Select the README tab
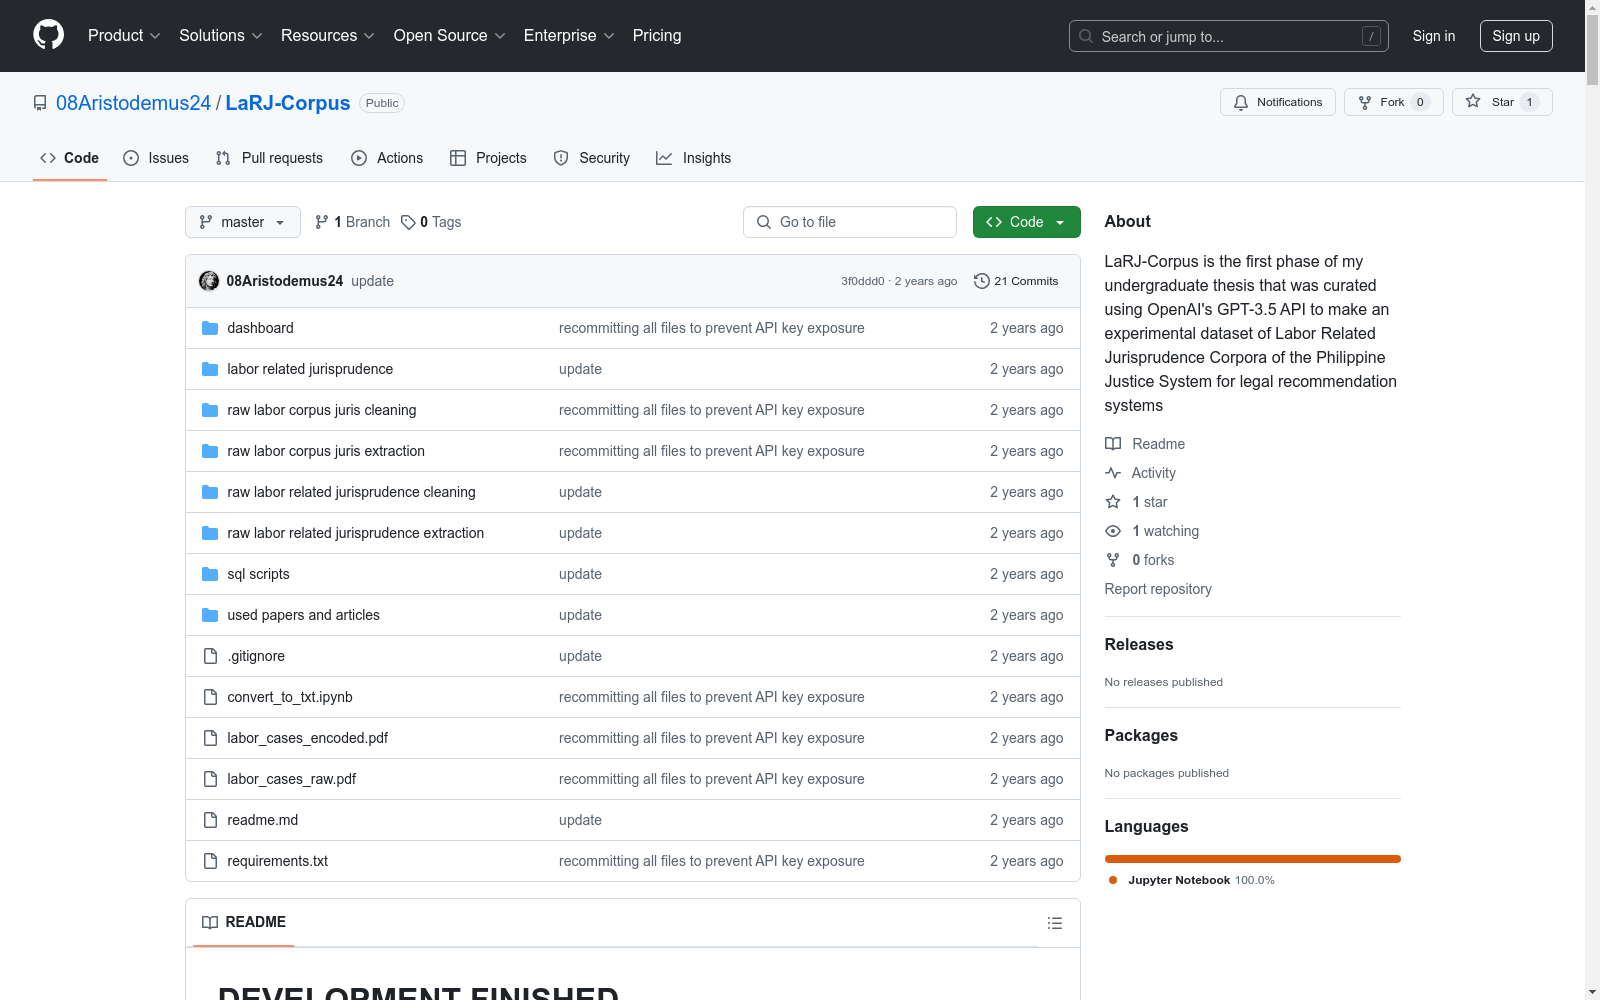Viewport: 1600px width, 1000px height. [244, 922]
